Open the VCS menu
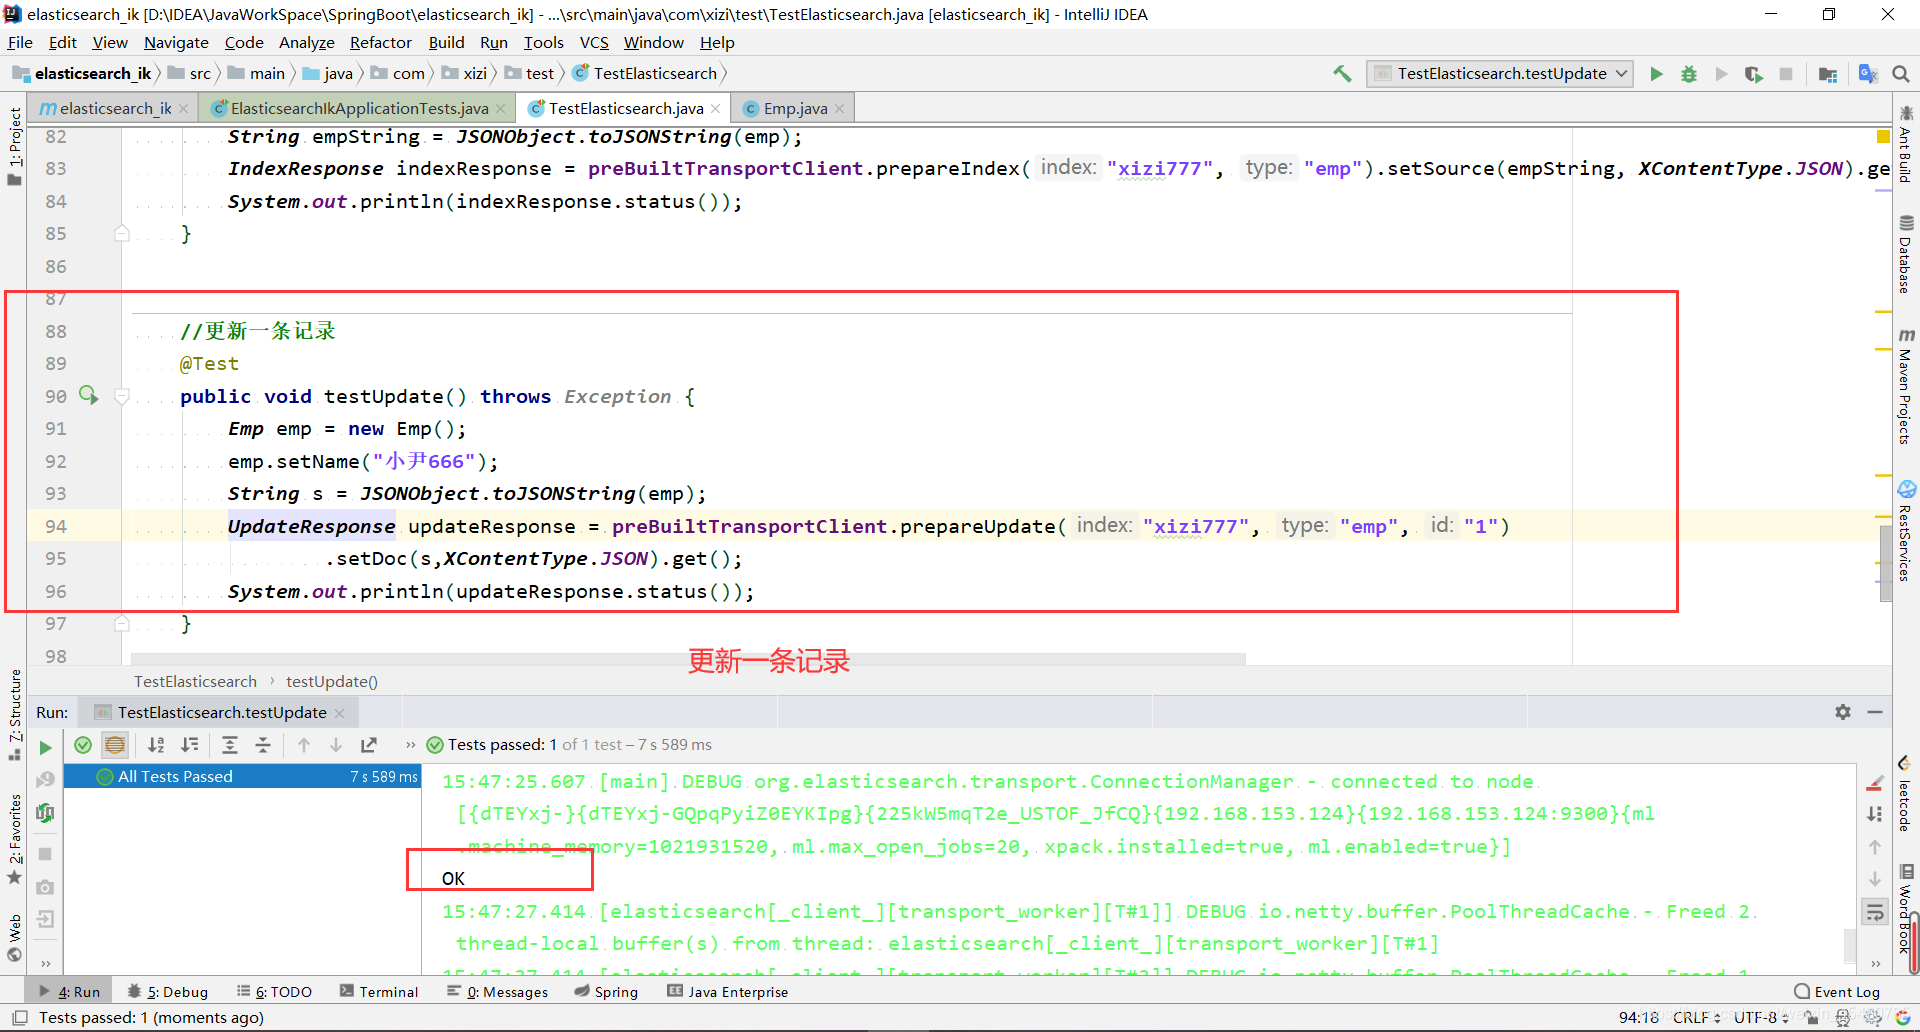 pyautogui.click(x=594, y=42)
